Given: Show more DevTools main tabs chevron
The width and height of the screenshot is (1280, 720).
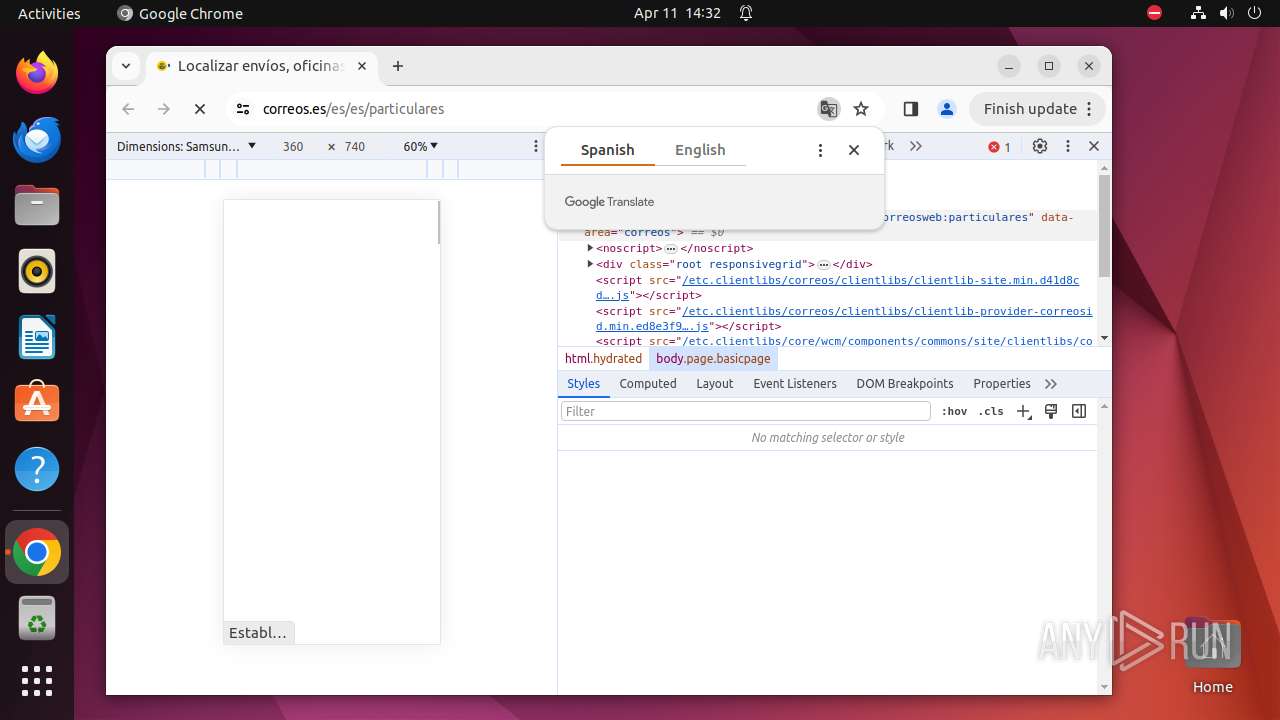Looking at the screenshot, I should coord(915,146).
